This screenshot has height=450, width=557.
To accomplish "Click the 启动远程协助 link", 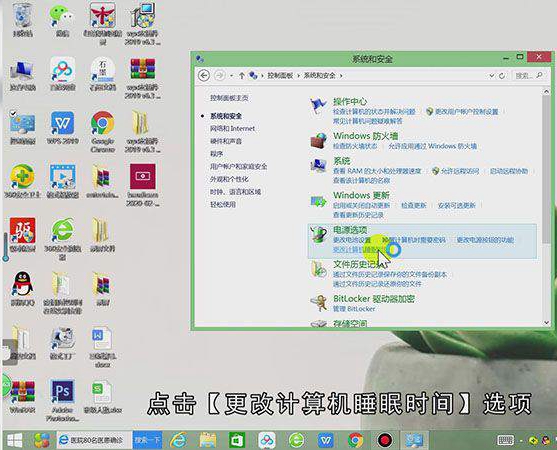I will (509, 171).
